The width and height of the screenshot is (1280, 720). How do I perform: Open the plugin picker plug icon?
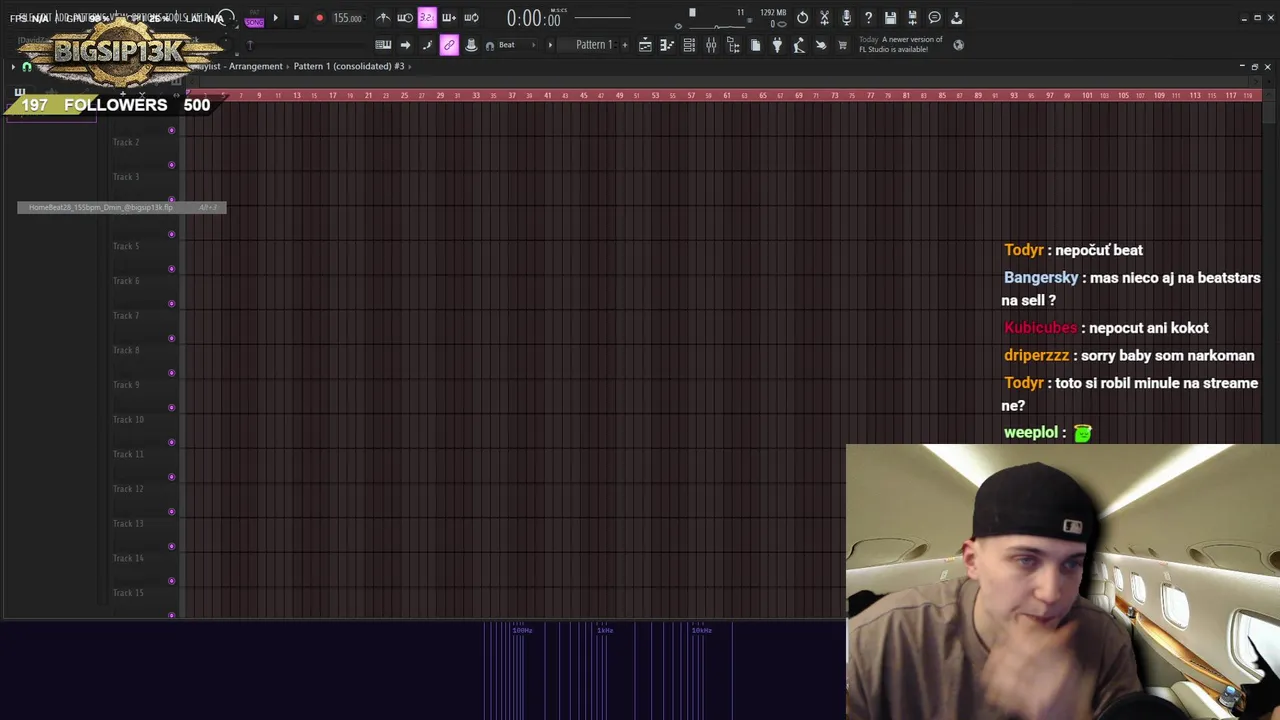777,45
